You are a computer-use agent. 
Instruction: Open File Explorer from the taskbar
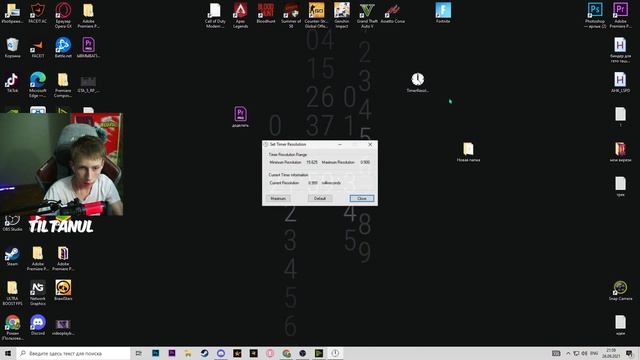coord(188,353)
